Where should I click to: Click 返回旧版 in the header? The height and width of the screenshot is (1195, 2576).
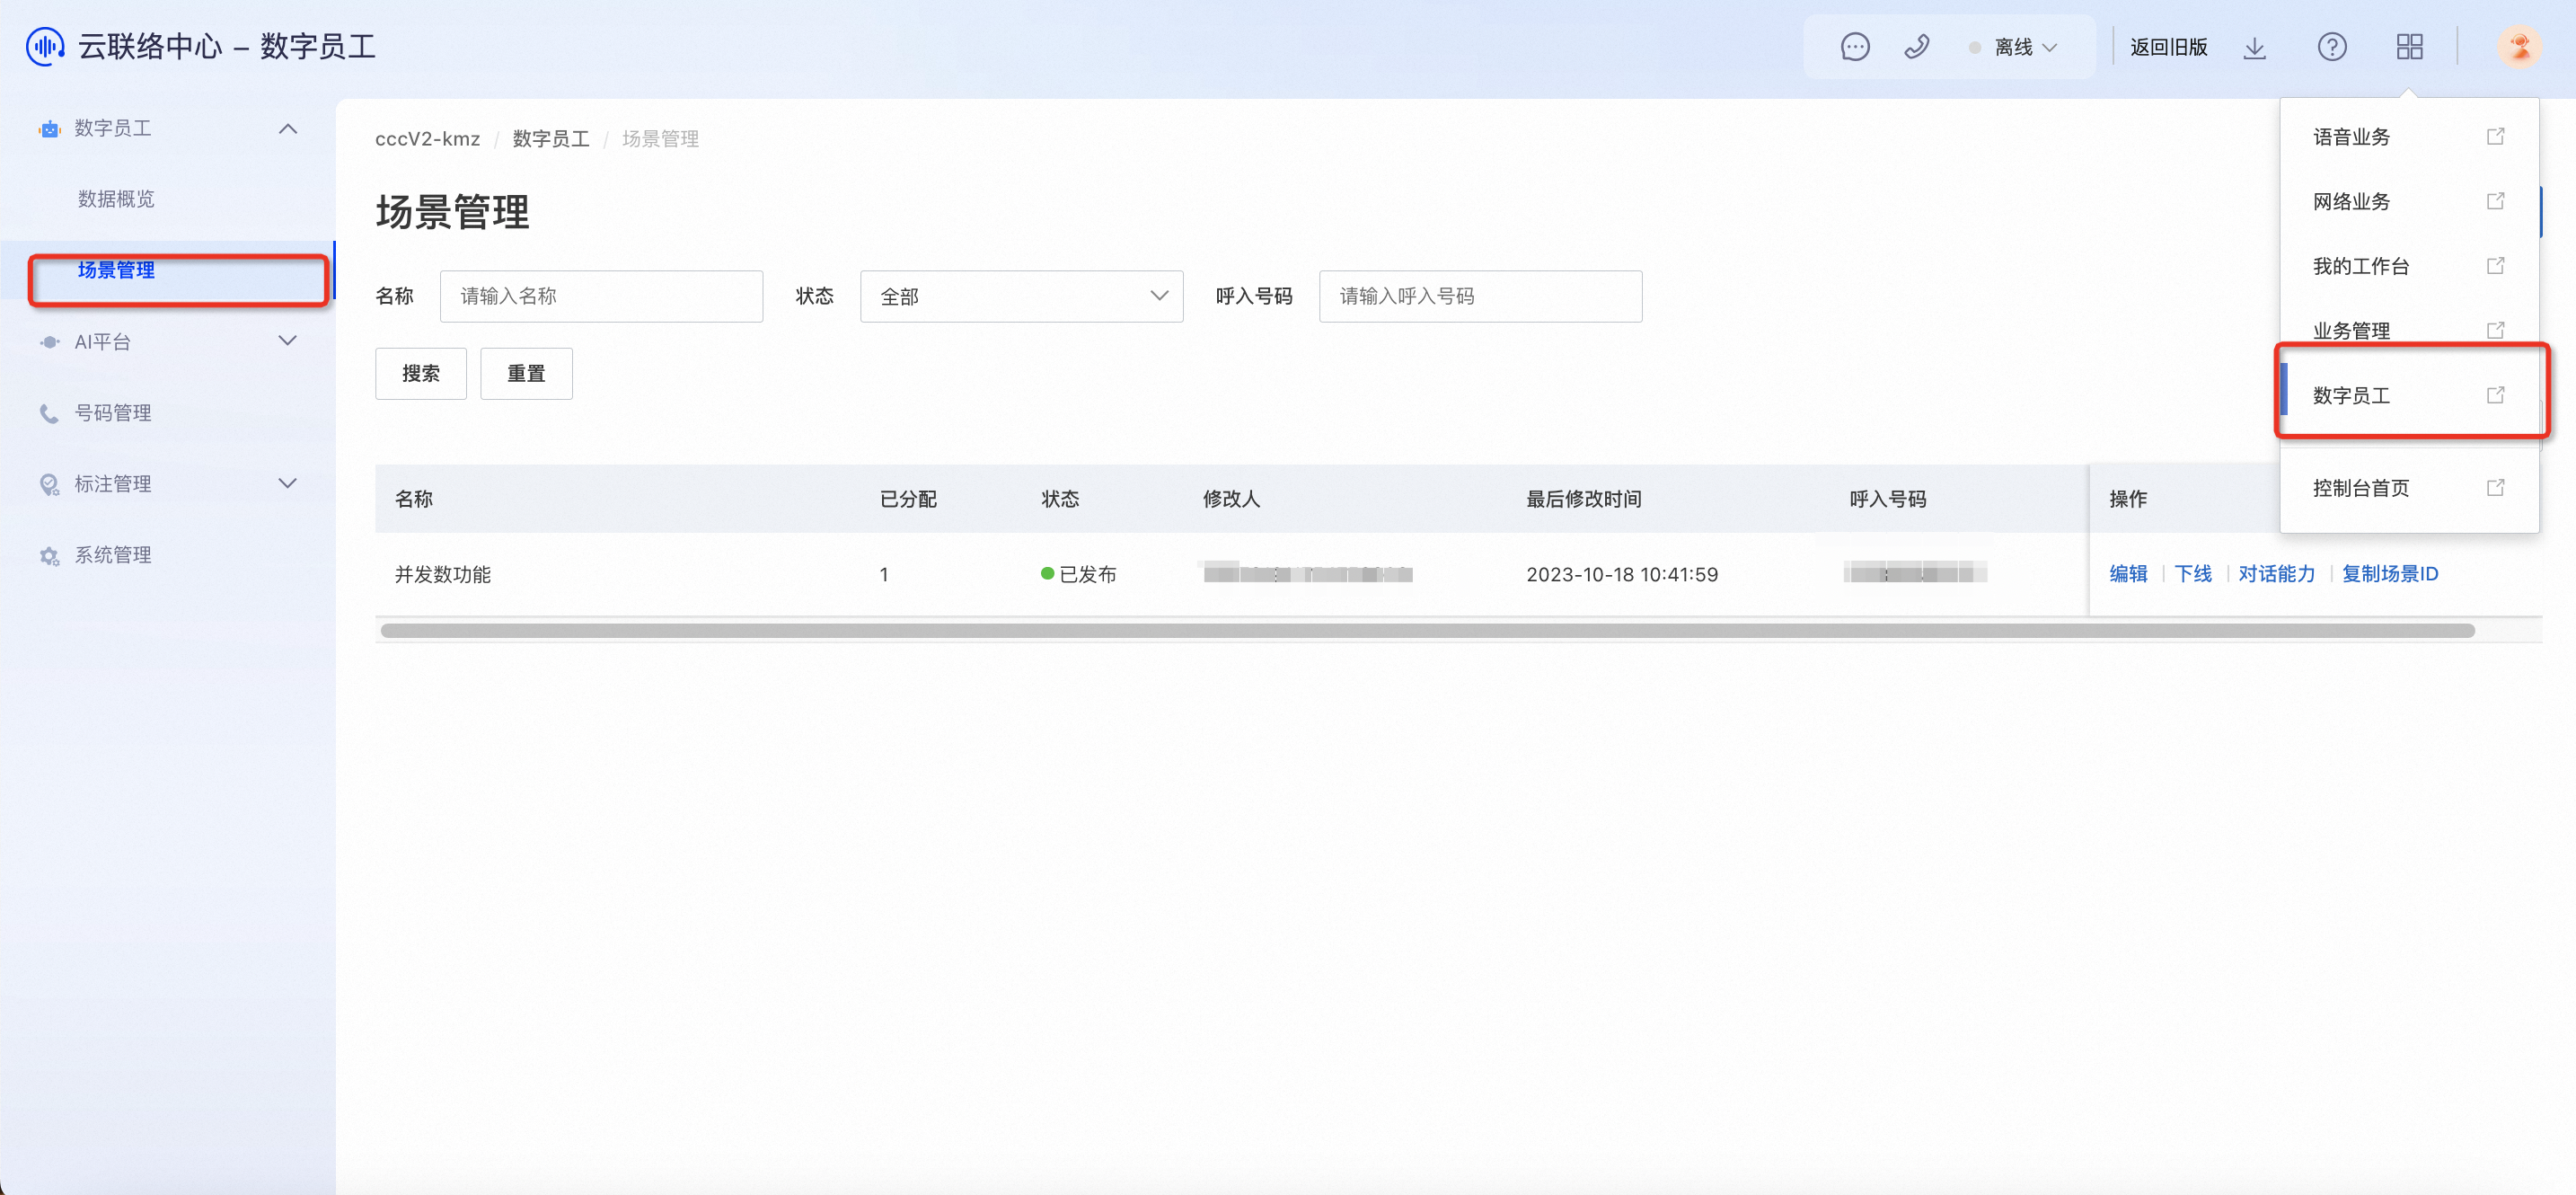click(2168, 47)
